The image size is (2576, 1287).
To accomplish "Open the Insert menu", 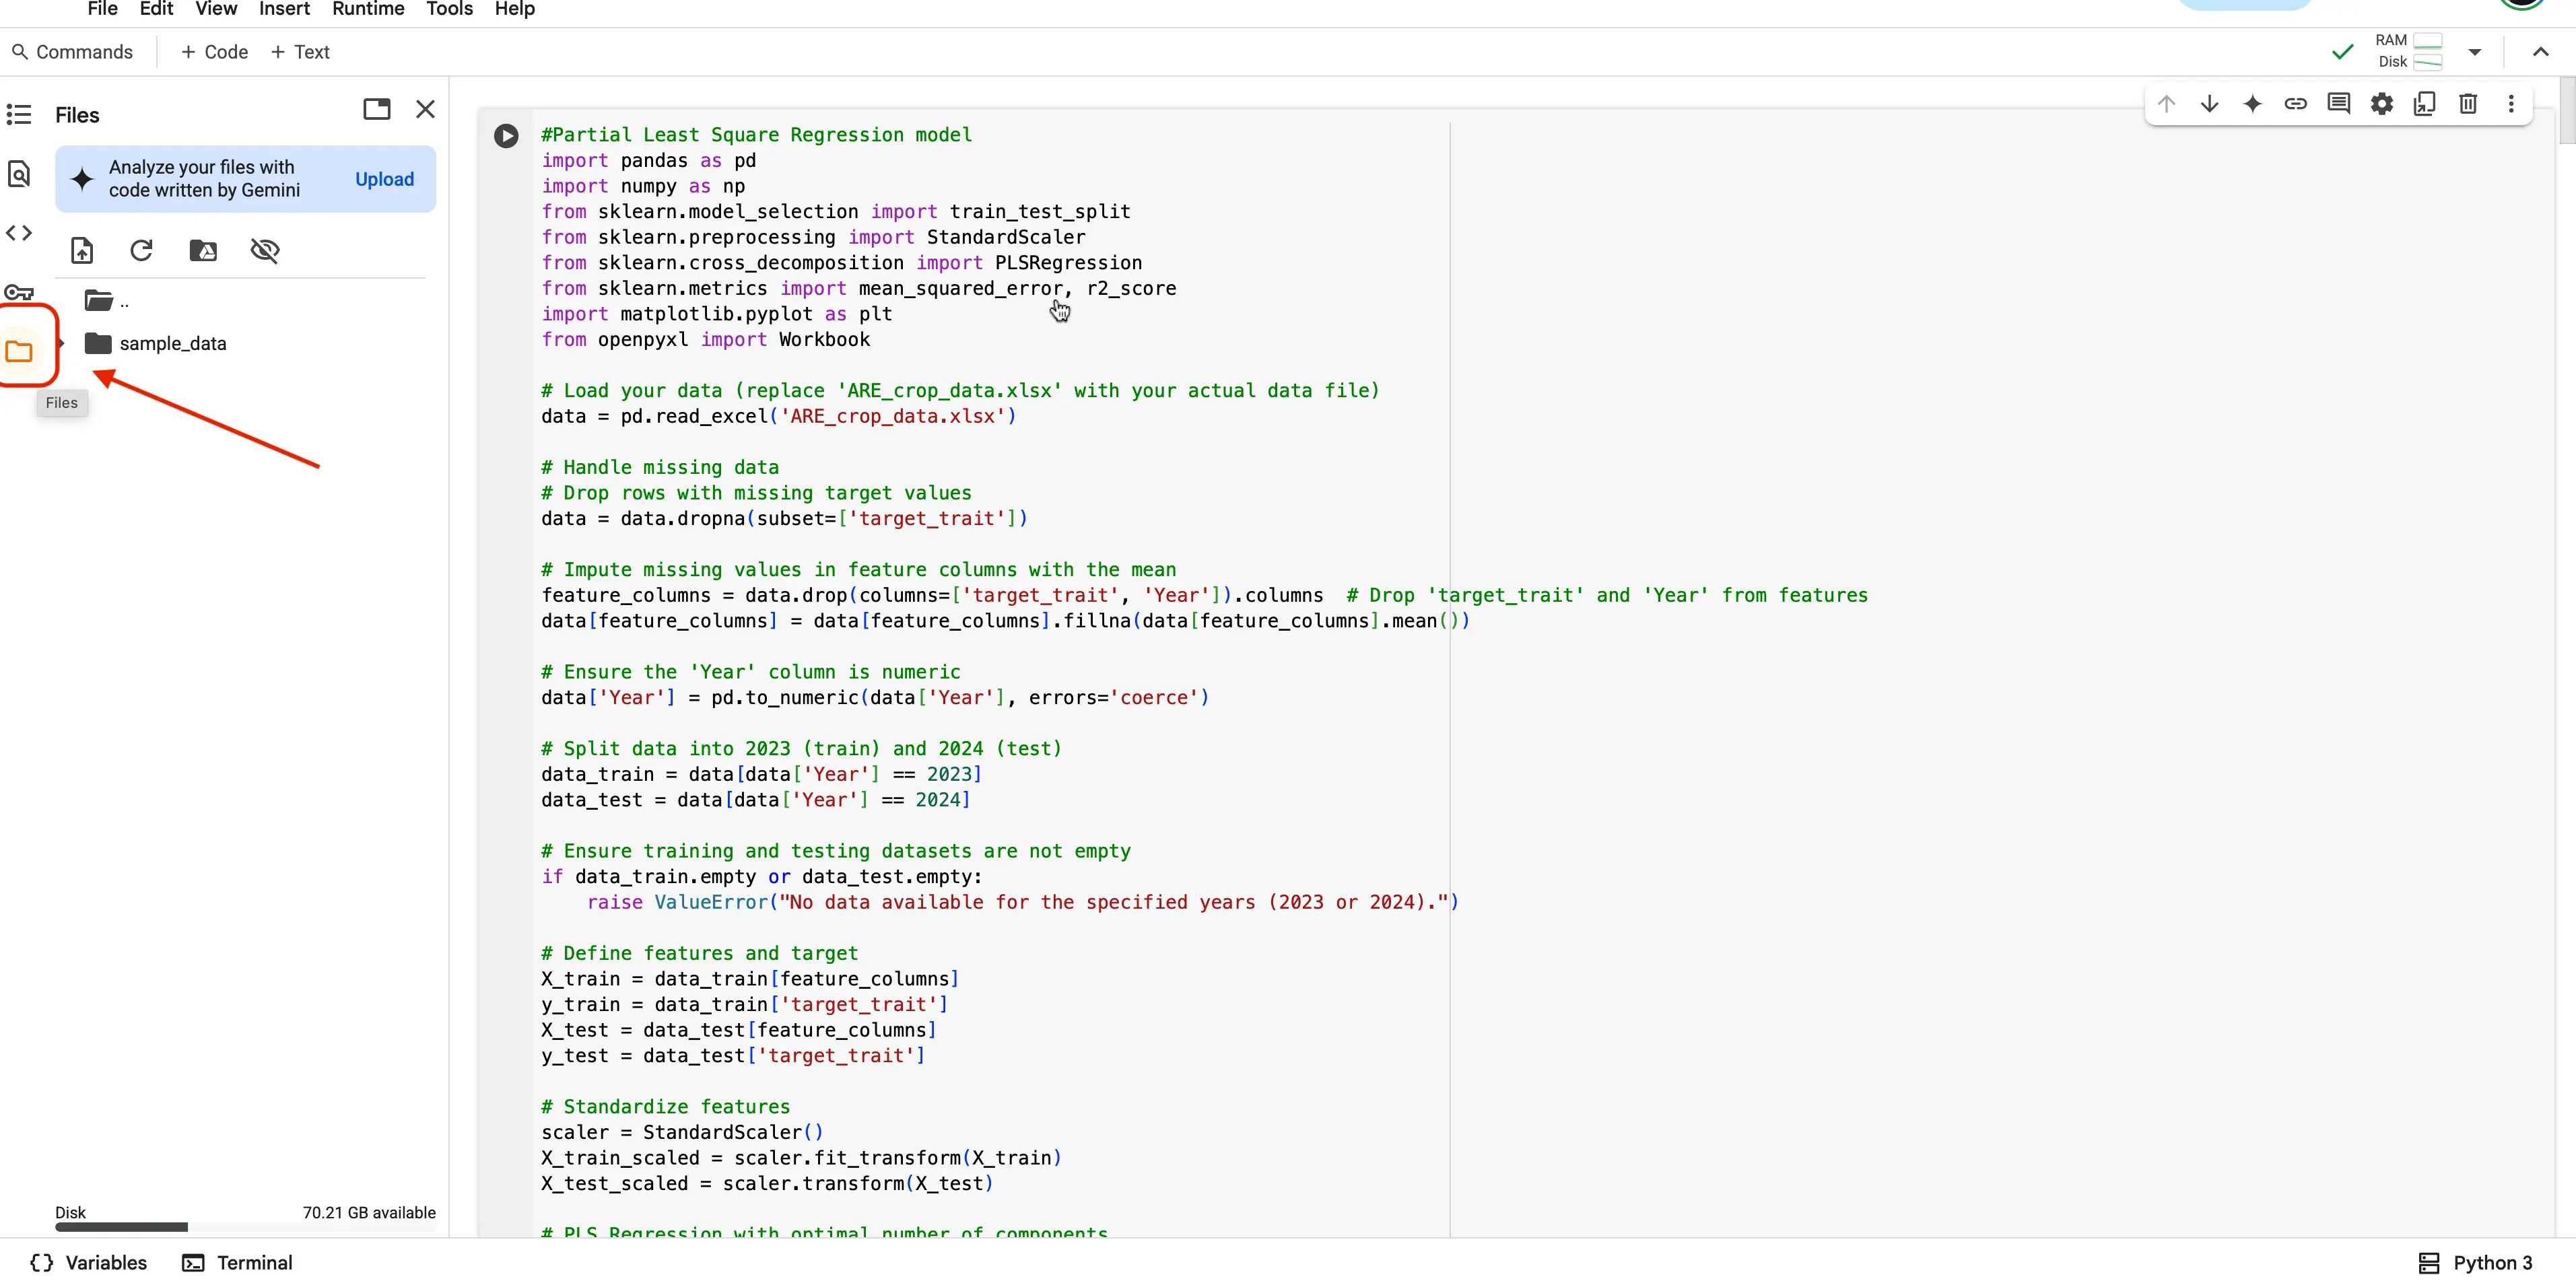I will [284, 9].
